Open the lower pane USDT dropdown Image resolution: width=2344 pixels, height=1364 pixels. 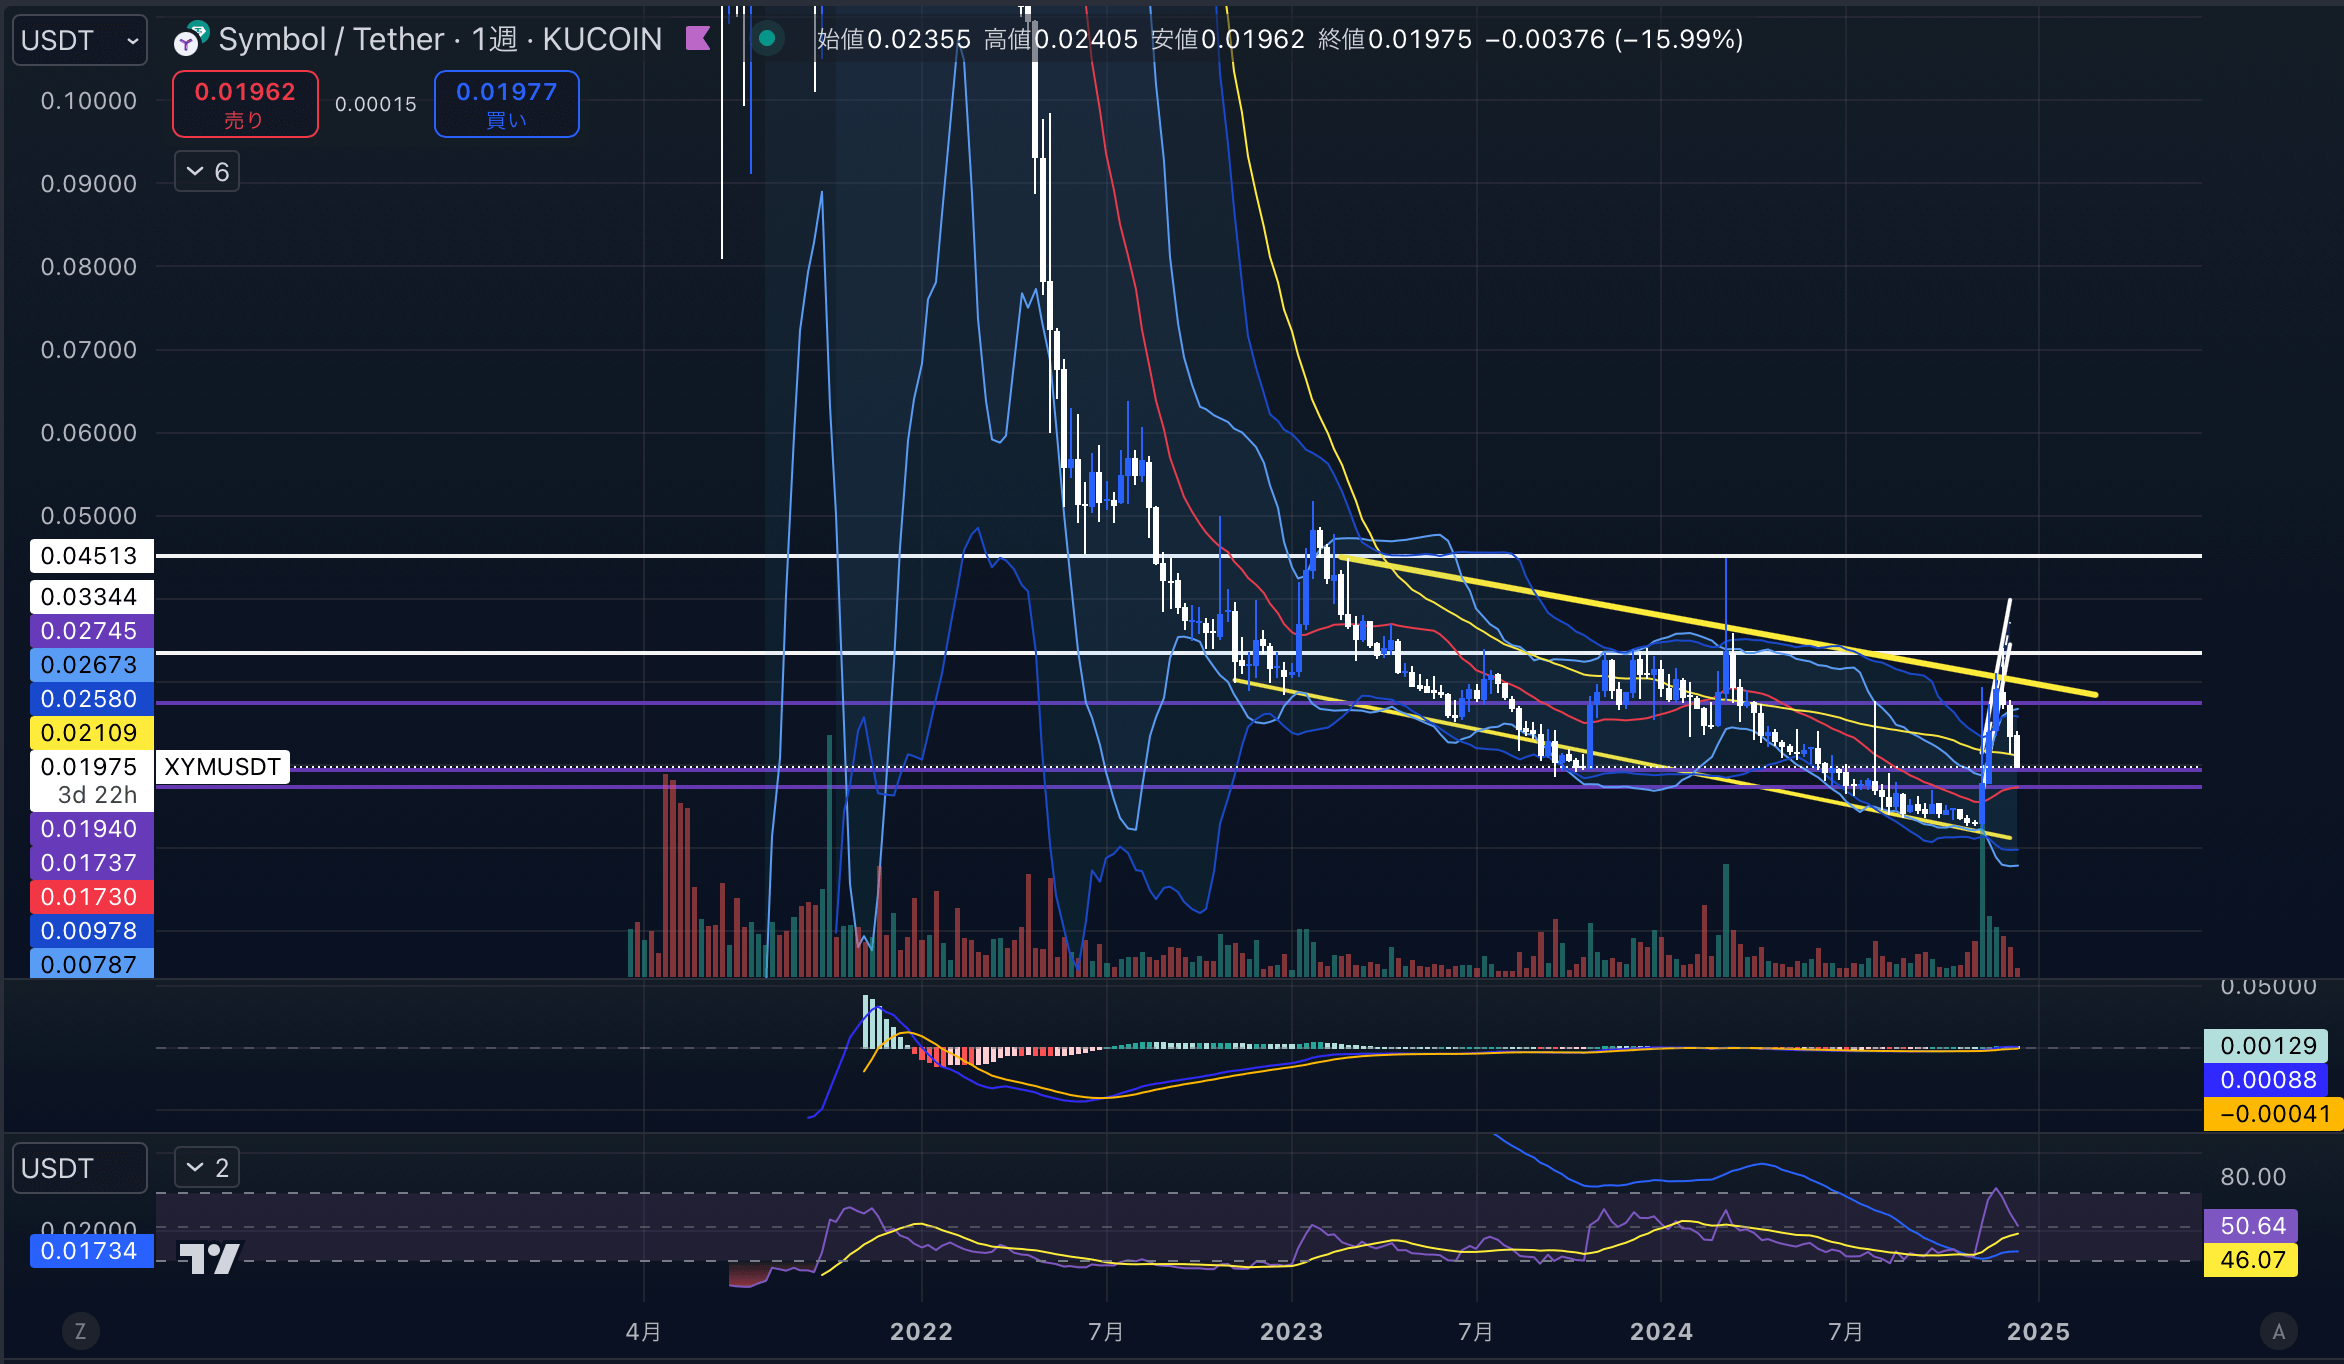coord(80,1168)
